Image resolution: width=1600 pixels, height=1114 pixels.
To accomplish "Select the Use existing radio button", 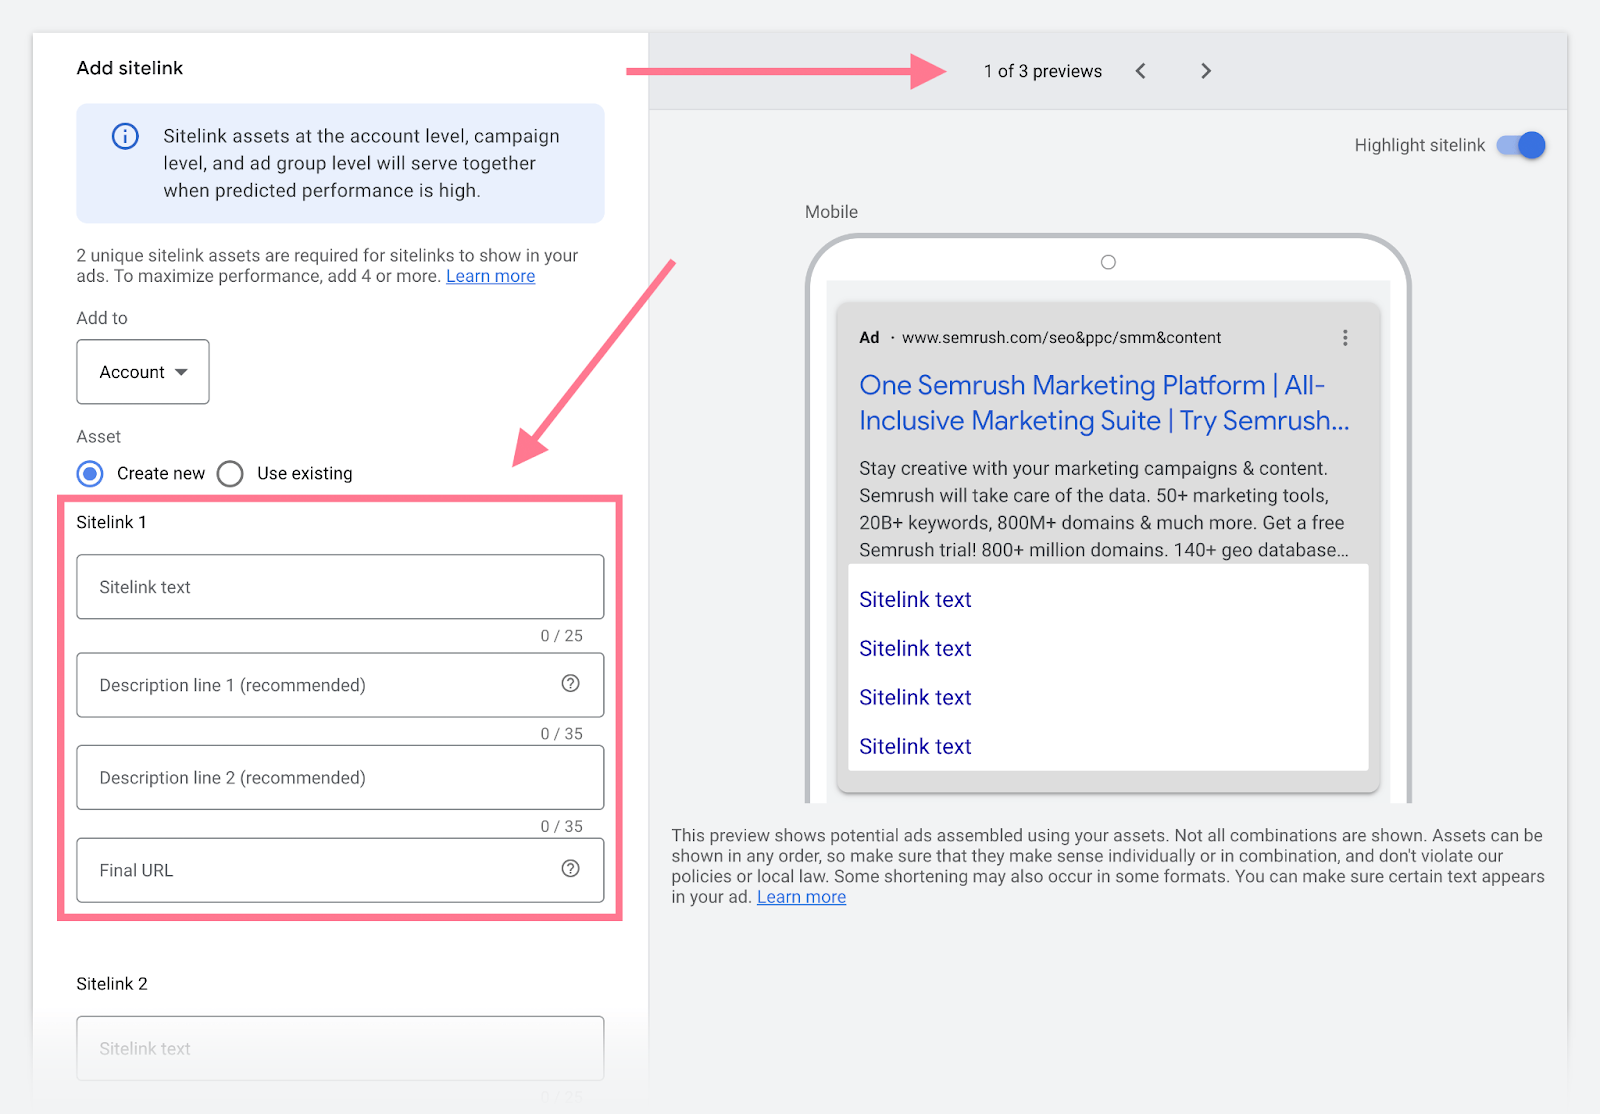I will [x=230, y=473].
